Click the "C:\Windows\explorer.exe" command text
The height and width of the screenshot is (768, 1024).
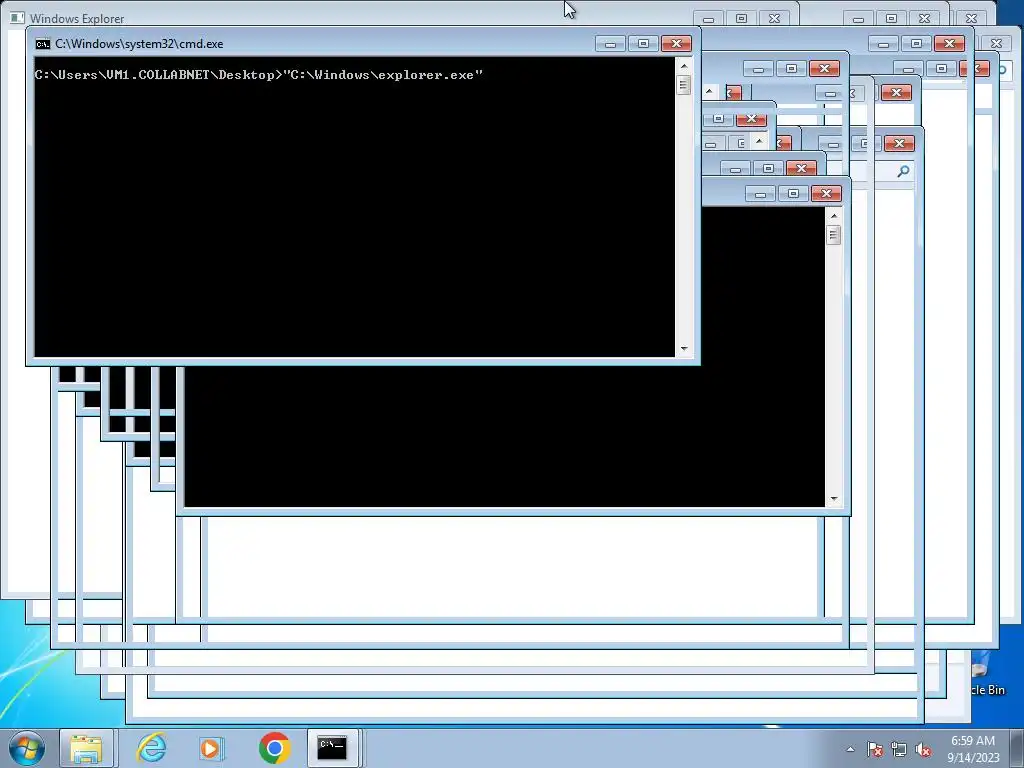[383, 74]
